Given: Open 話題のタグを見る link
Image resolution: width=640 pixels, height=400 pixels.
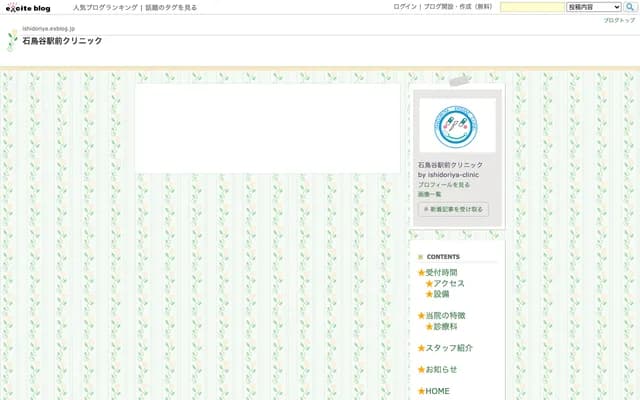Looking at the screenshot, I should (171, 7).
